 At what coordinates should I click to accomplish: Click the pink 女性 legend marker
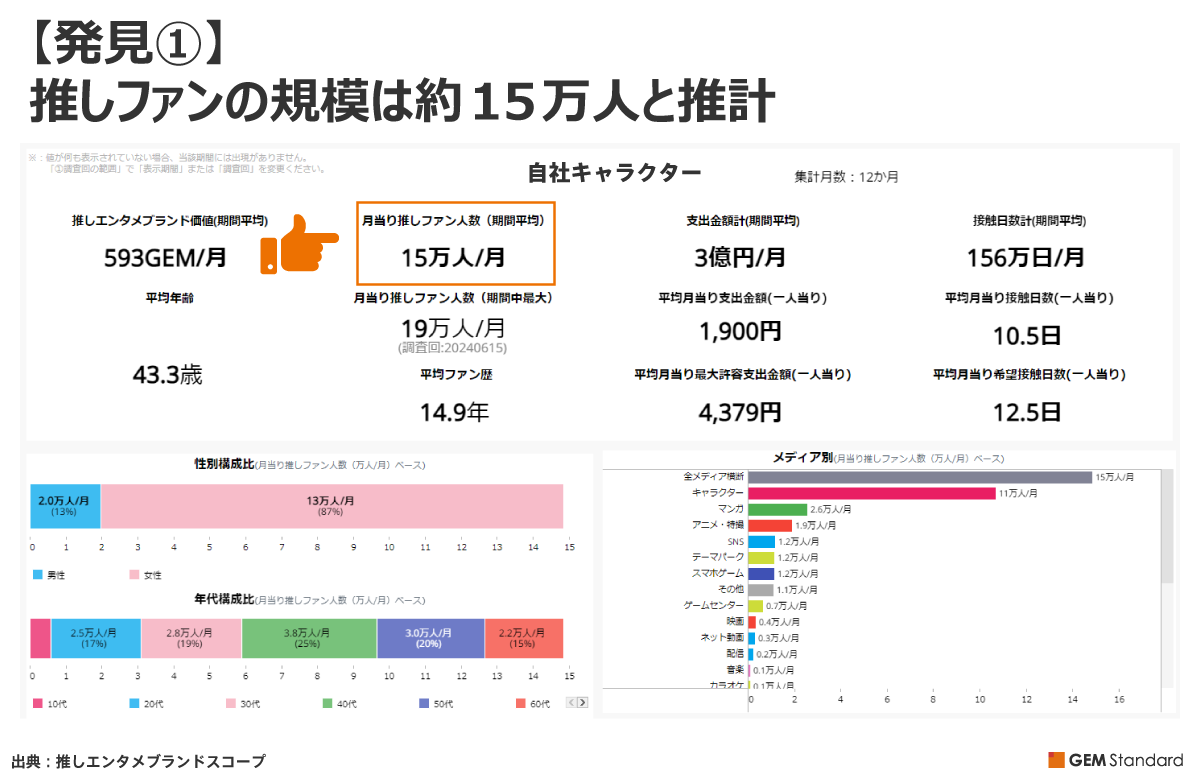pyautogui.click(x=135, y=576)
